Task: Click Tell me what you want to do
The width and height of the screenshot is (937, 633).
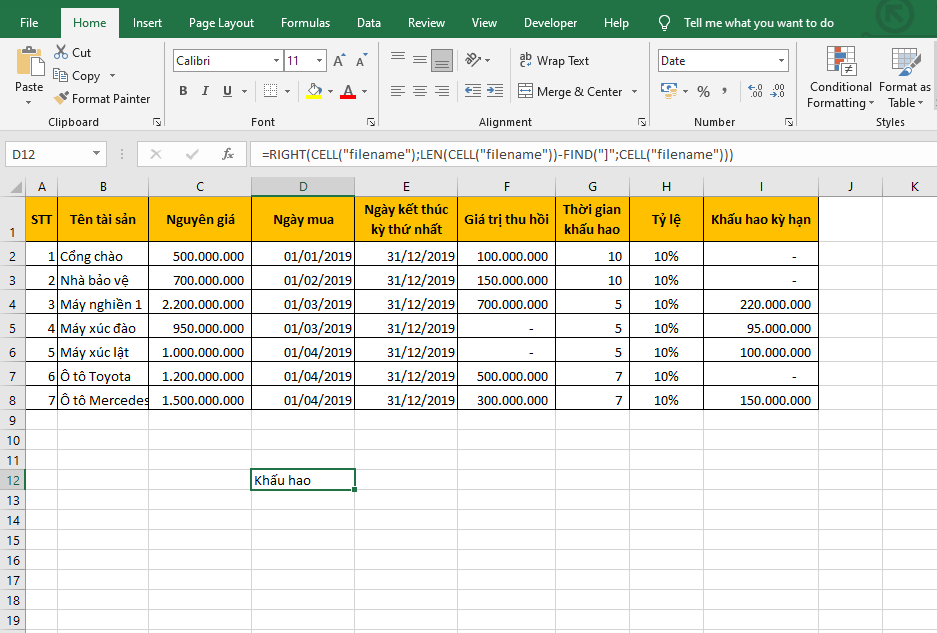Action: coord(758,23)
